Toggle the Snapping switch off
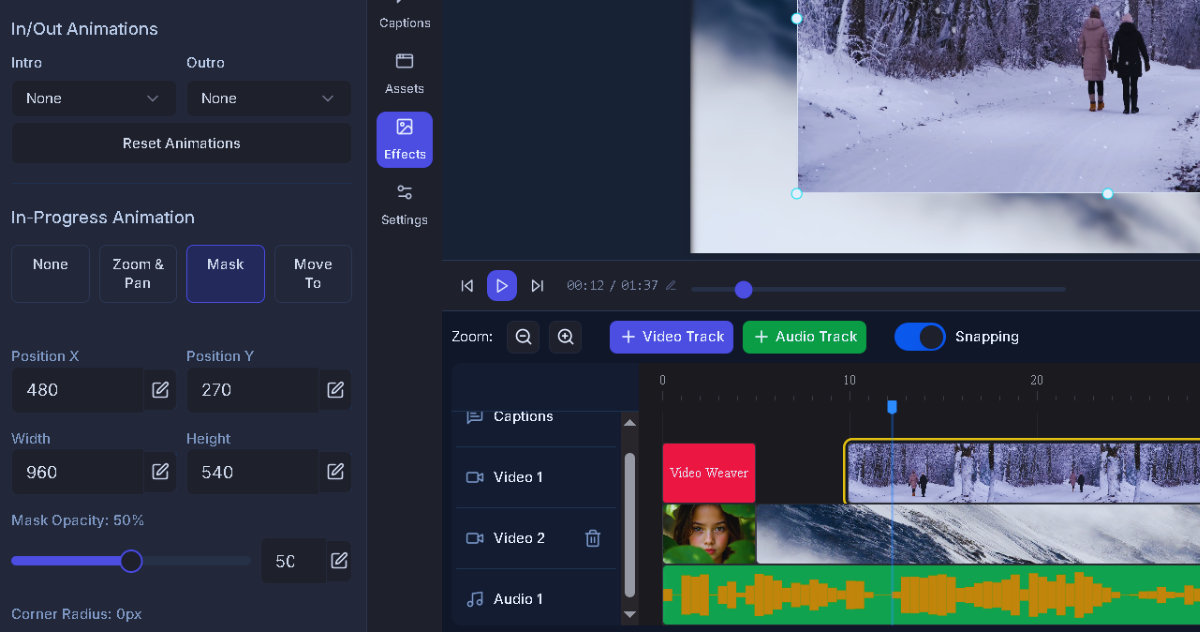 920,337
